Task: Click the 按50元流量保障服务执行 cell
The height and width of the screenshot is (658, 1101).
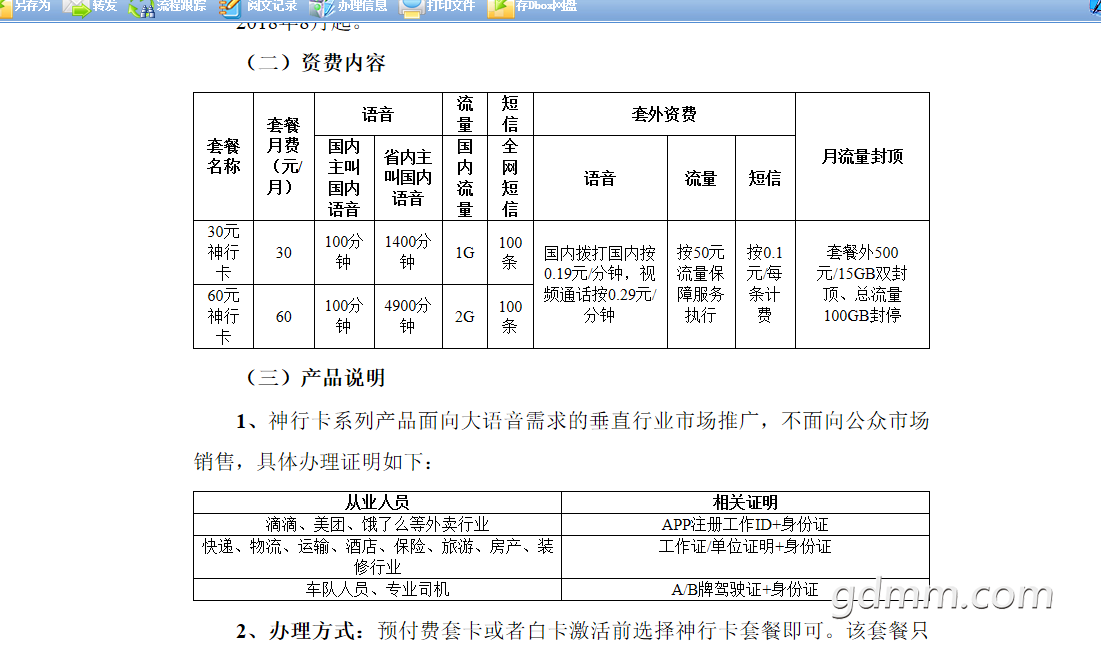Action: pos(701,284)
